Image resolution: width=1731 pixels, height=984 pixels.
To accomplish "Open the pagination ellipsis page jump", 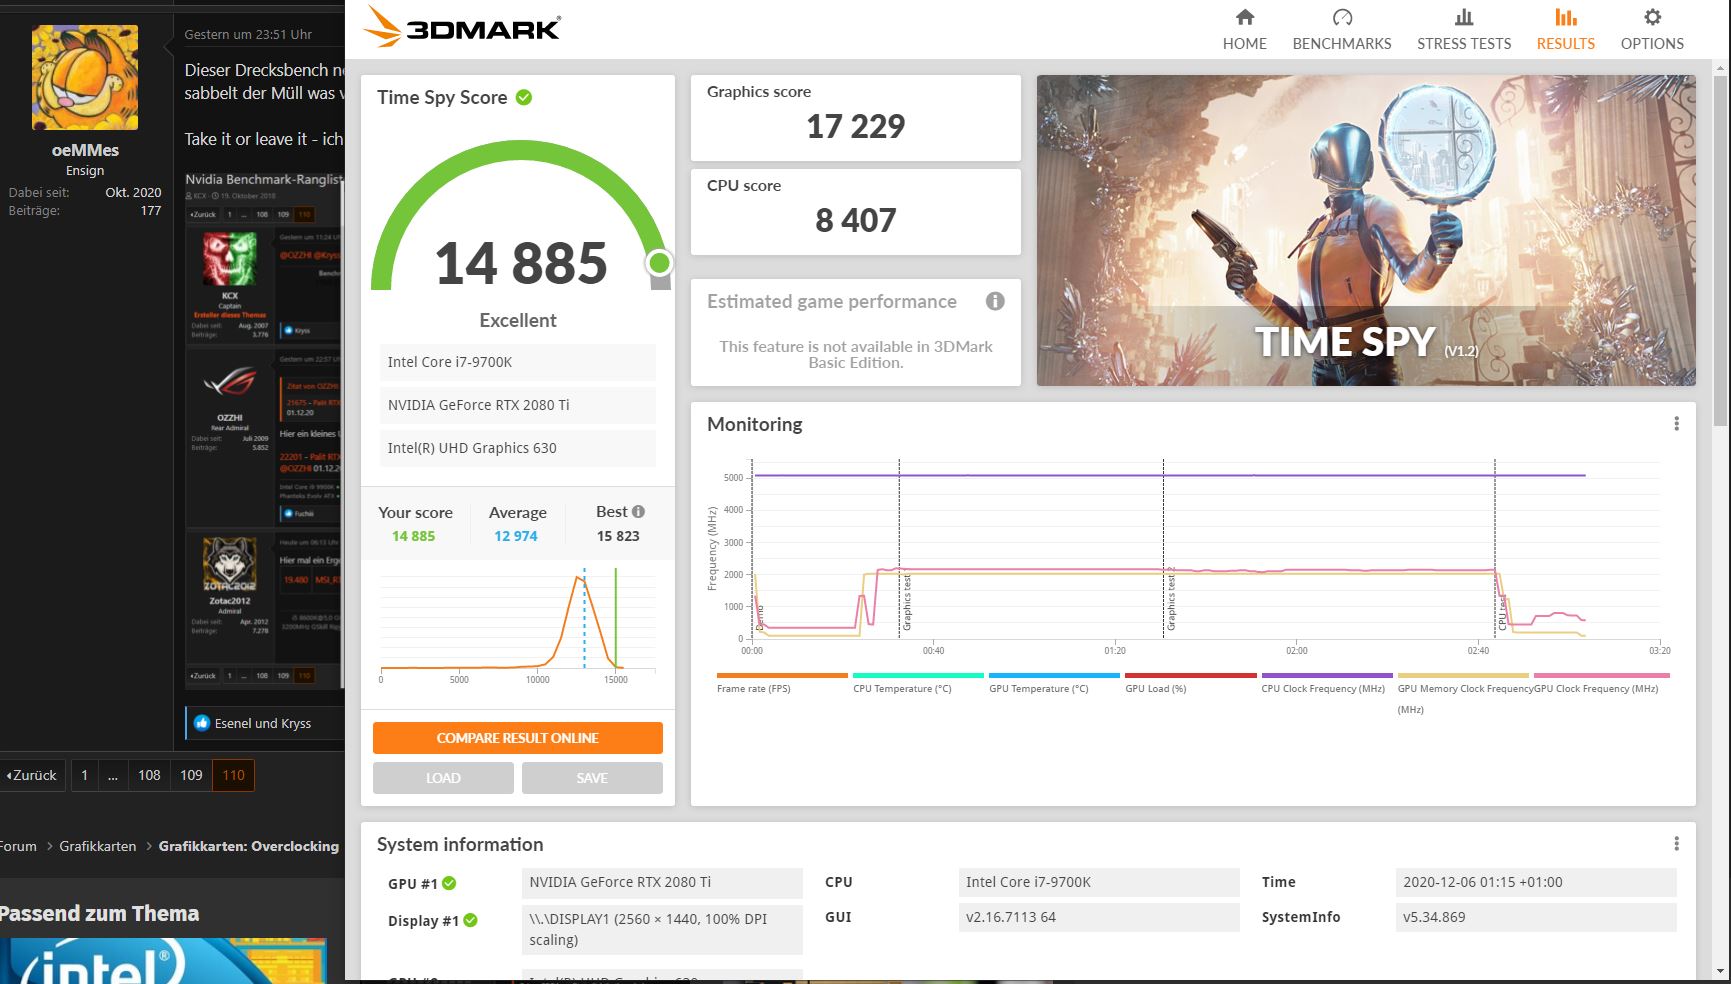I will click(113, 775).
